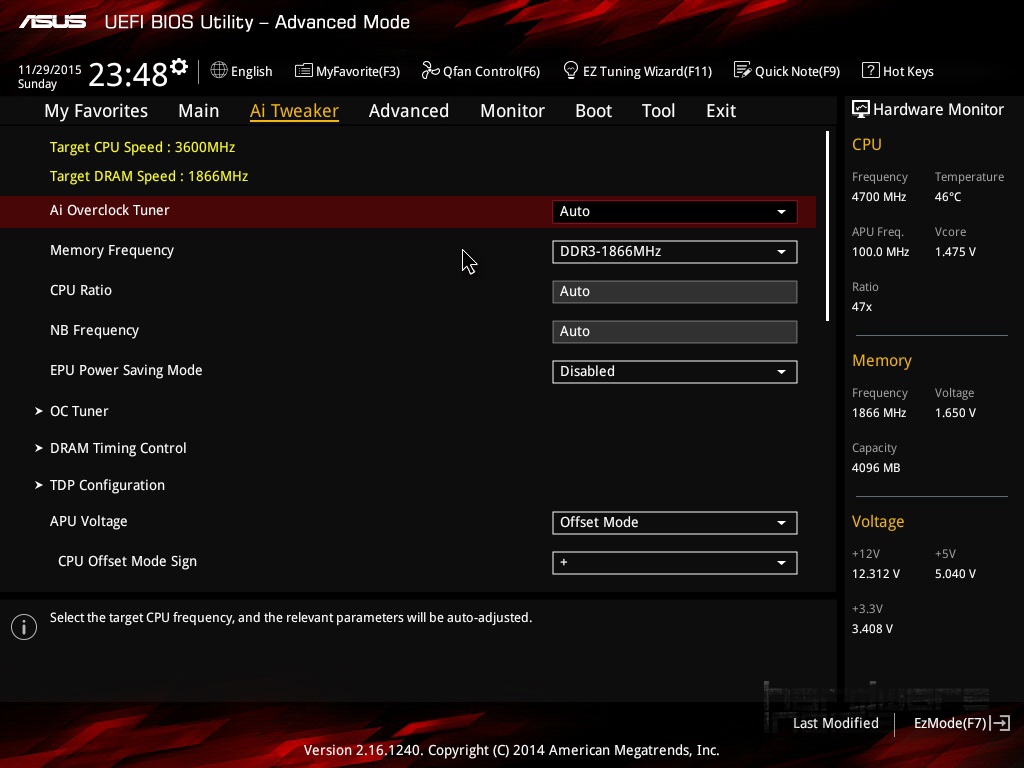
Task: Switch to the Main tab
Action: pyautogui.click(x=199, y=111)
